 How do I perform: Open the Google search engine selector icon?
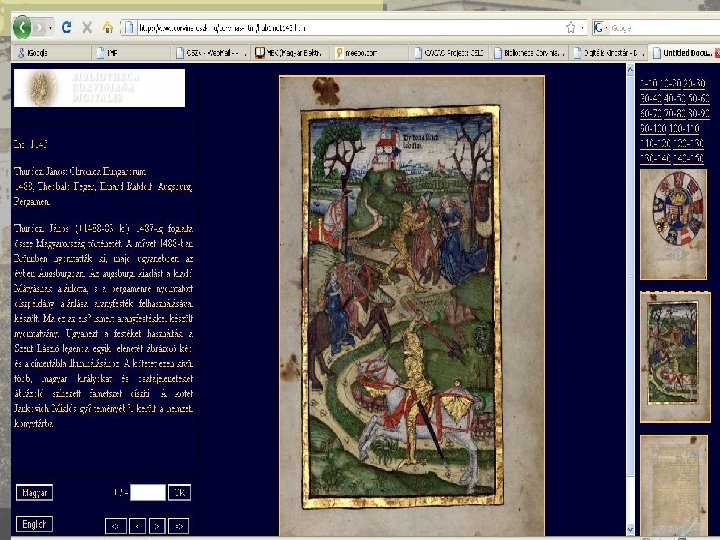click(599, 28)
